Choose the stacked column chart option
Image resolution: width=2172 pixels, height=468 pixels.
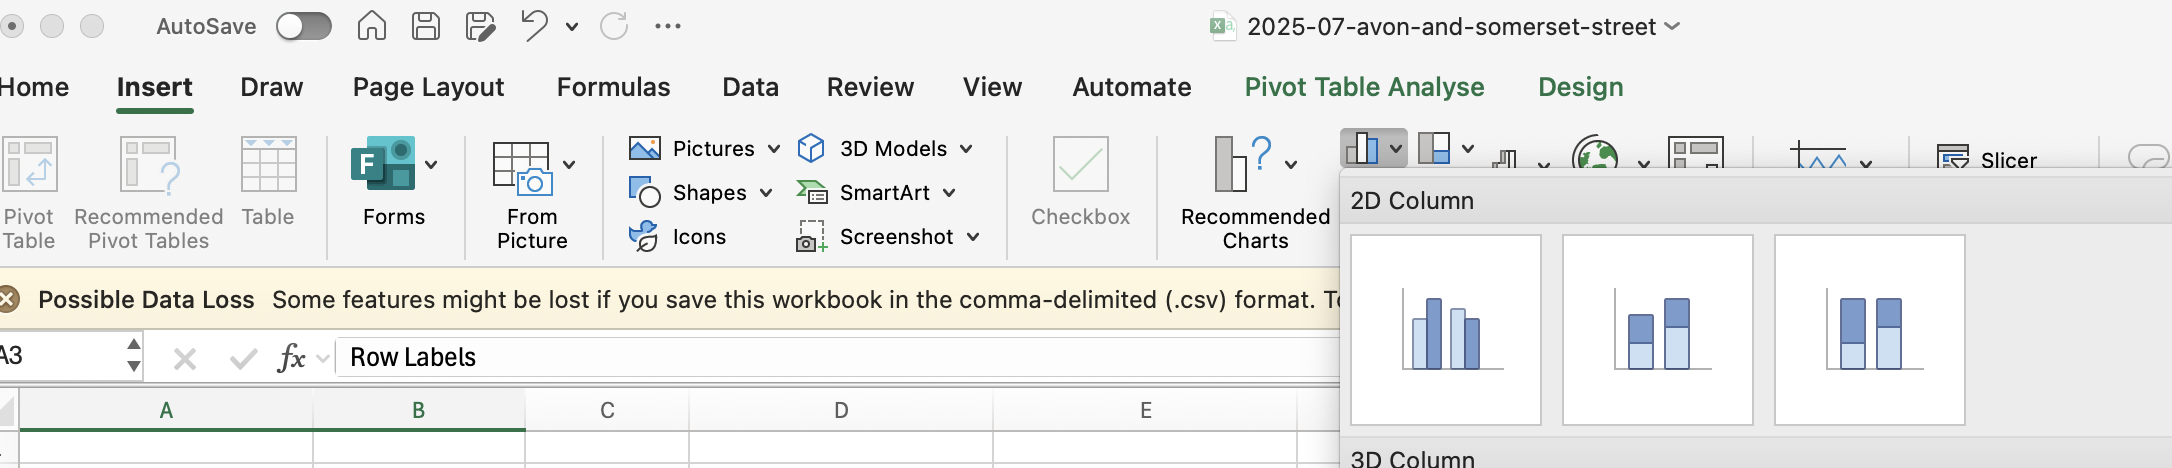point(1657,330)
